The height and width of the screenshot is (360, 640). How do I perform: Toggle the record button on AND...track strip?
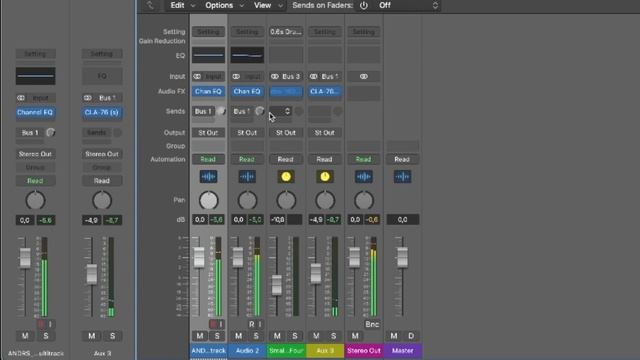coord(213,324)
